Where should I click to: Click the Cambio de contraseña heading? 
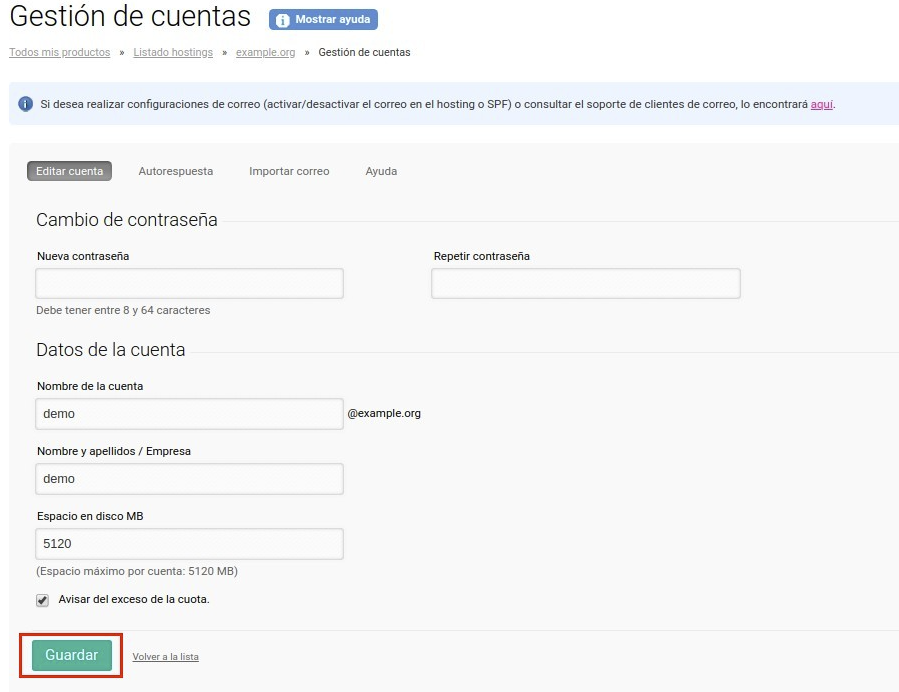click(127, 220)
